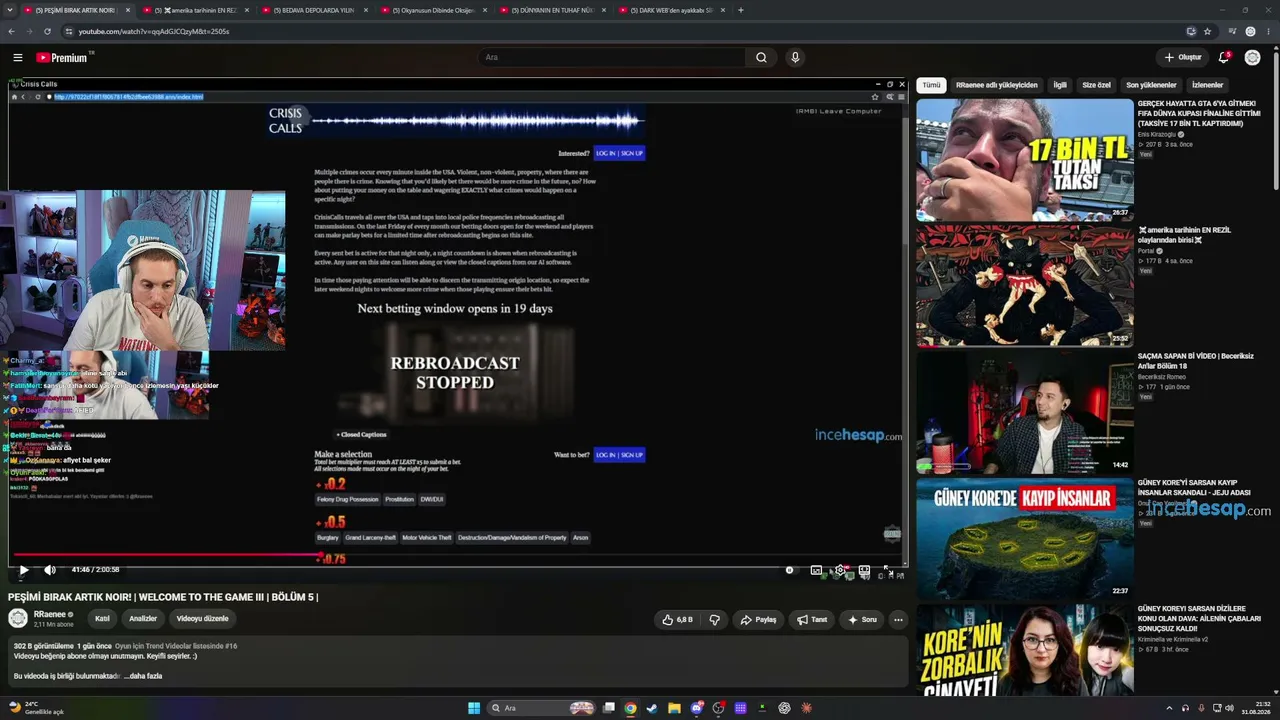The image size is (1280, 720).
Task: Open ChatGPT from the taskbar
Action: point(784,708)
